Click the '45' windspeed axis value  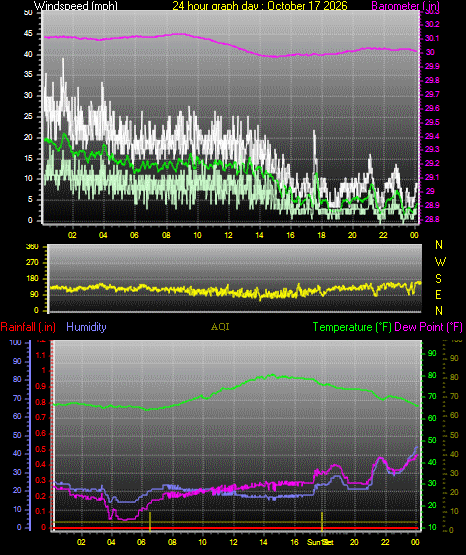click(x=28, y=34)
